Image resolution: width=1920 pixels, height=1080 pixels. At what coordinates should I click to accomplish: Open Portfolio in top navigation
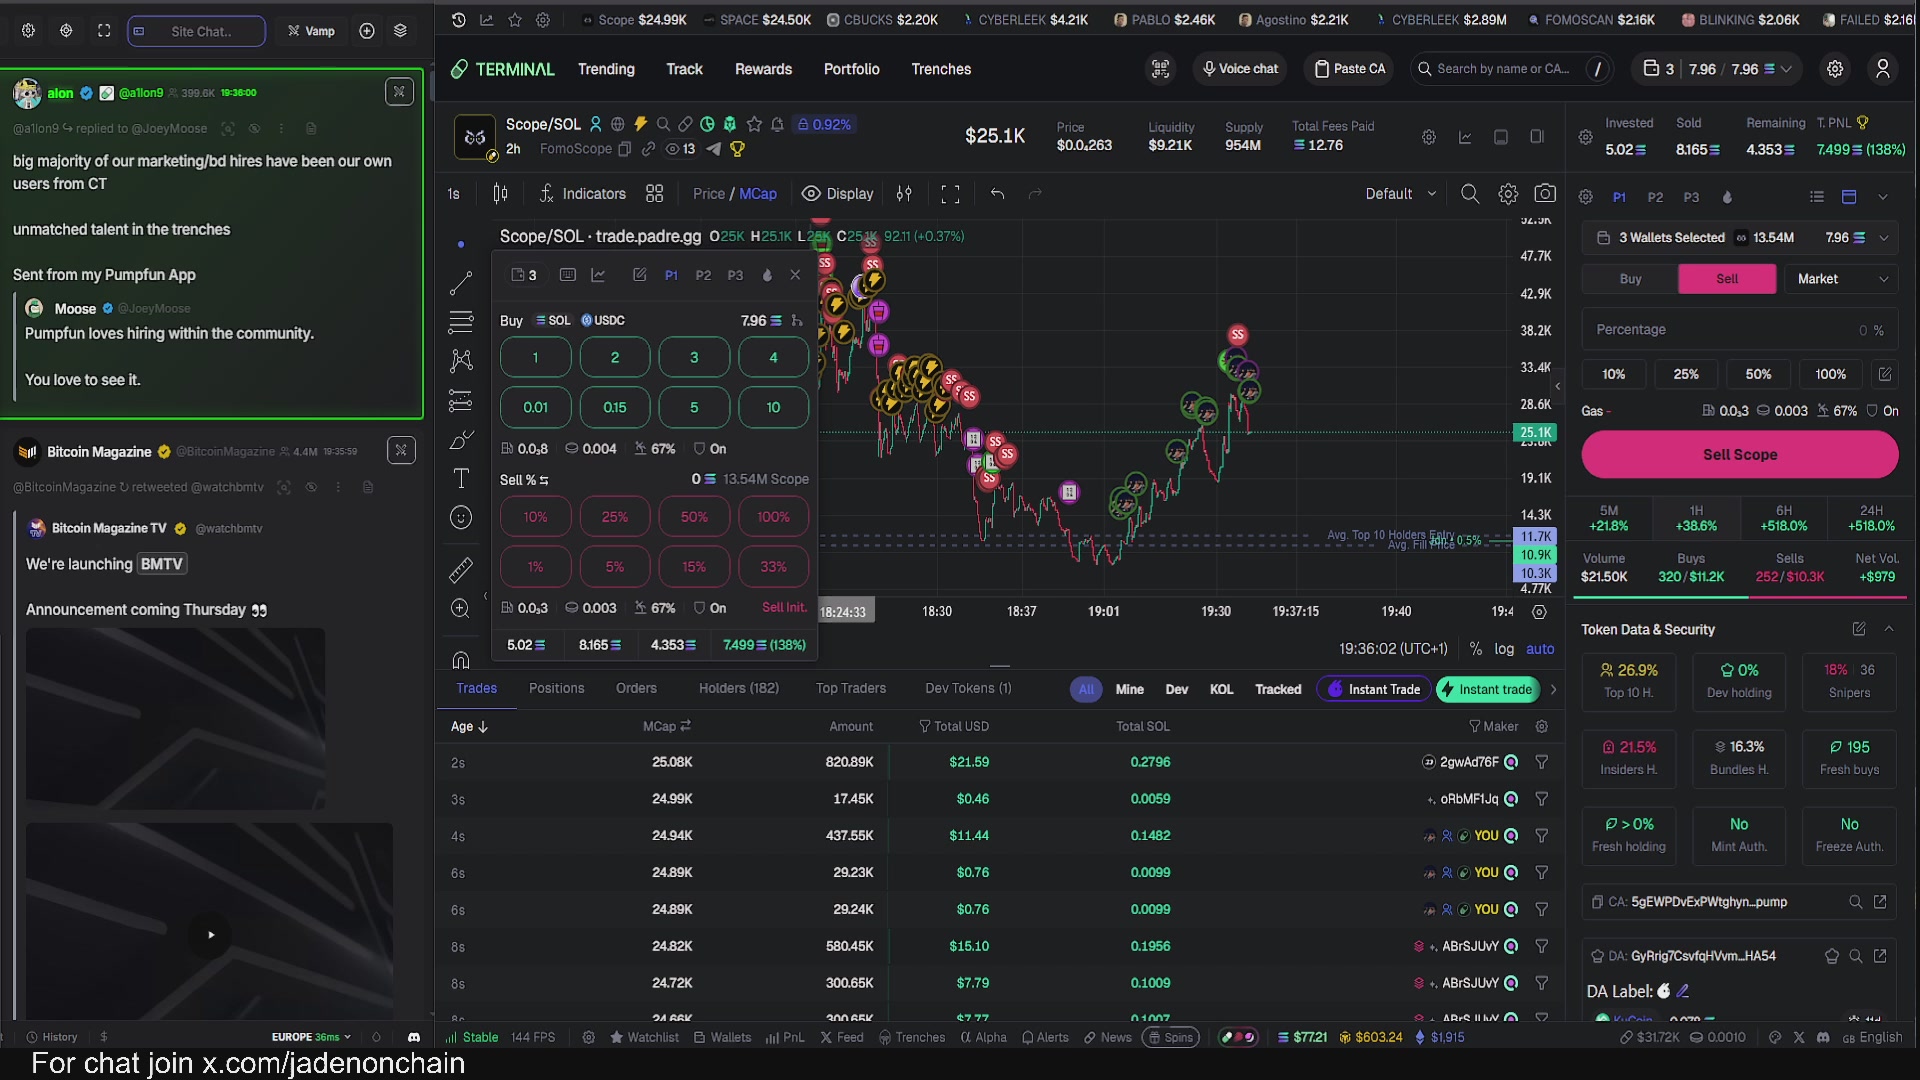coord(851,69)
